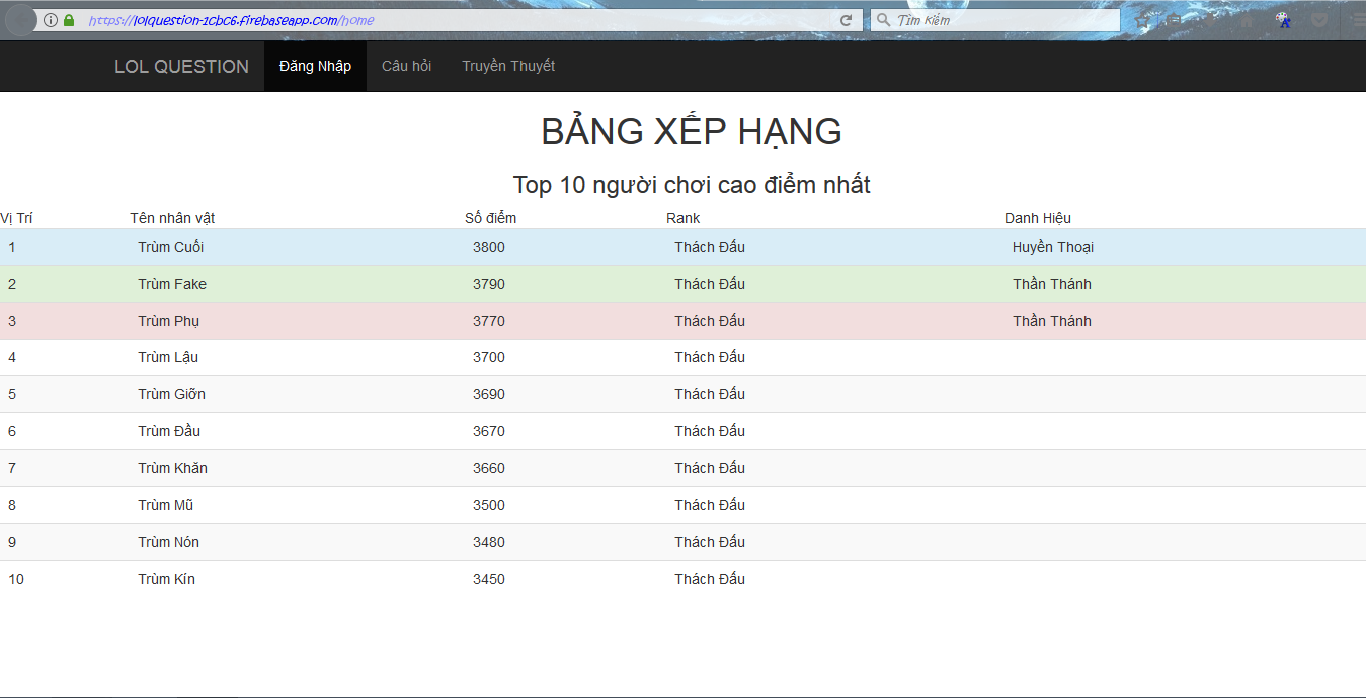This screenshot has height=698, width=1366.
Task: Click the green secure padlock icon
Action: (69, 20)
